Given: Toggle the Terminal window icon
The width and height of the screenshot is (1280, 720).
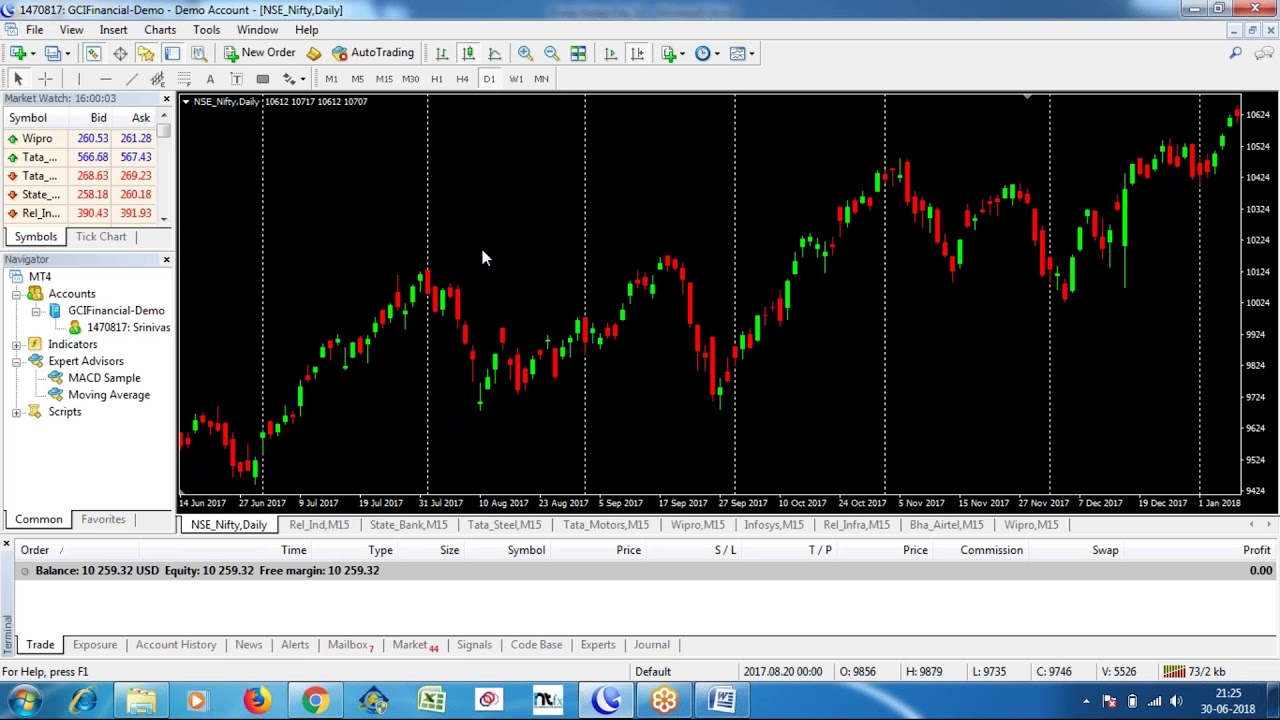Looking at the screenshot, I should (172, 53).
